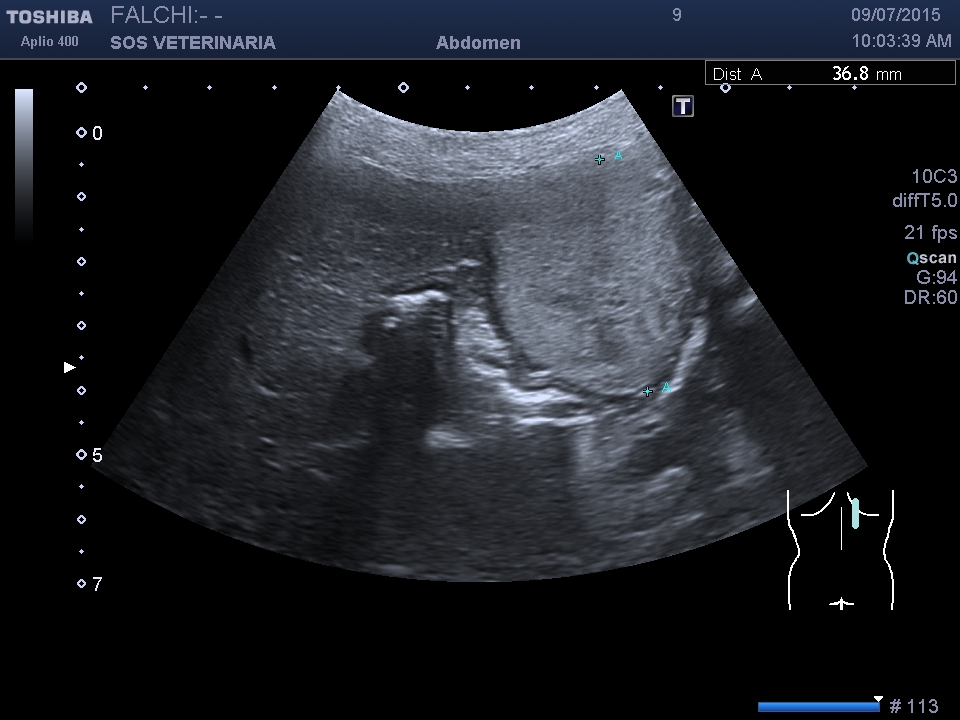Click the body marker pictogram
Viewport: 960px width, 720px height.
pyautogui.click(x=840, y=549)
